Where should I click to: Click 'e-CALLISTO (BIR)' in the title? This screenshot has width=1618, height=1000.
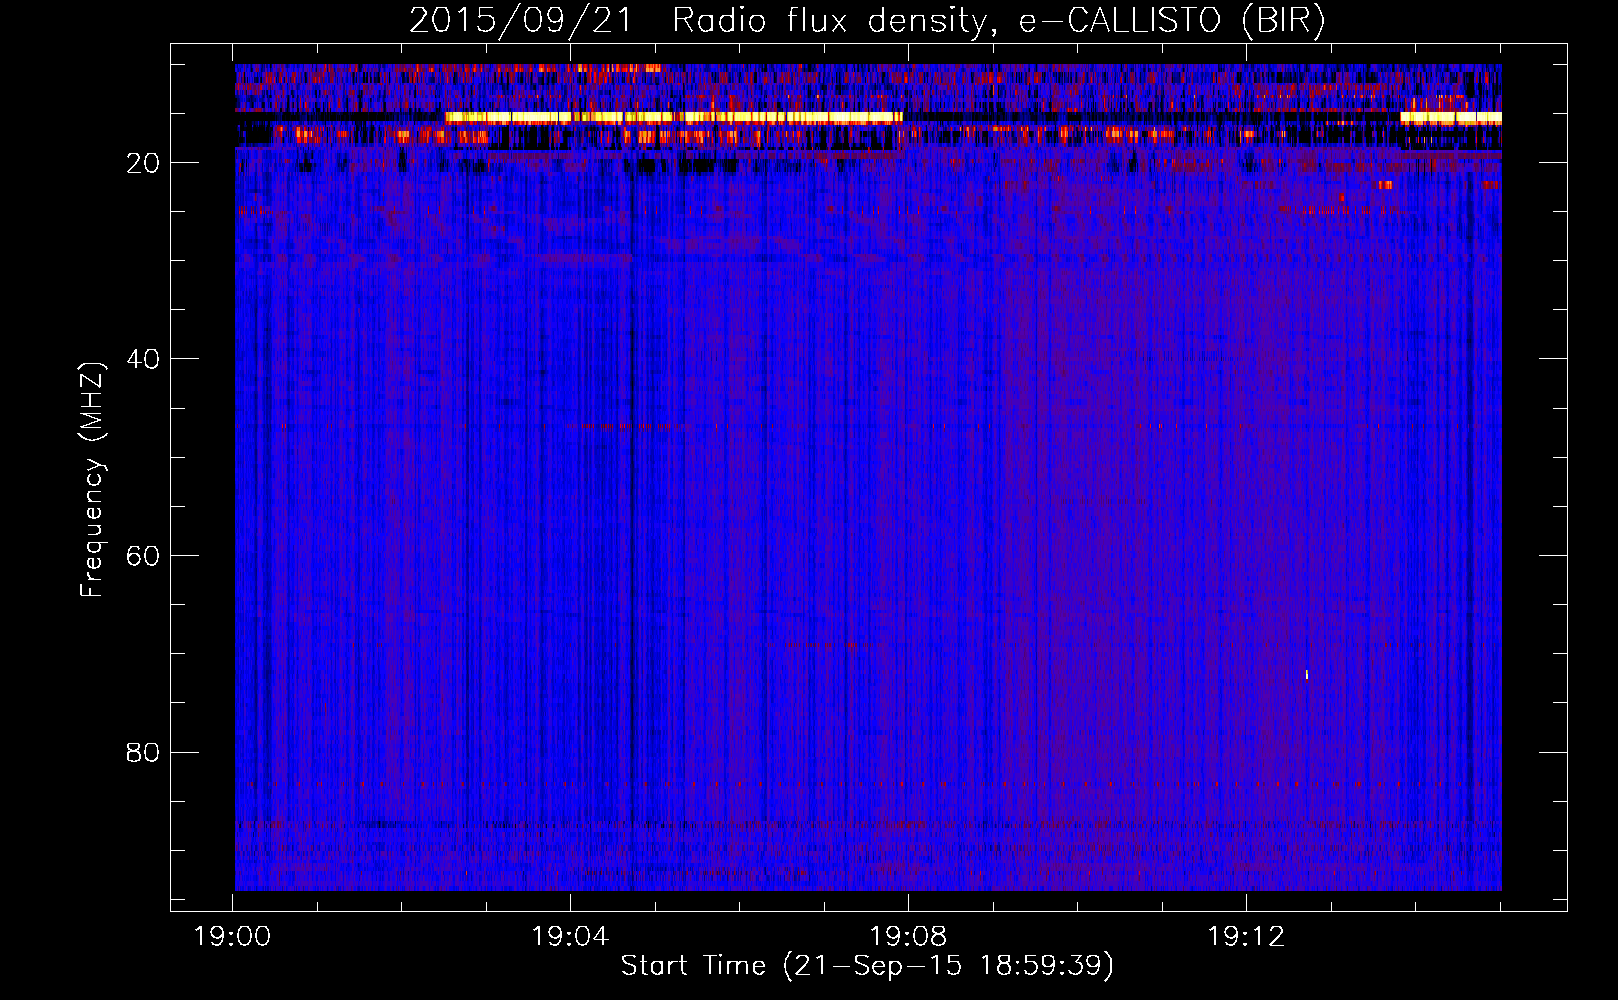pyautogui.click(x=1172, y=21)
